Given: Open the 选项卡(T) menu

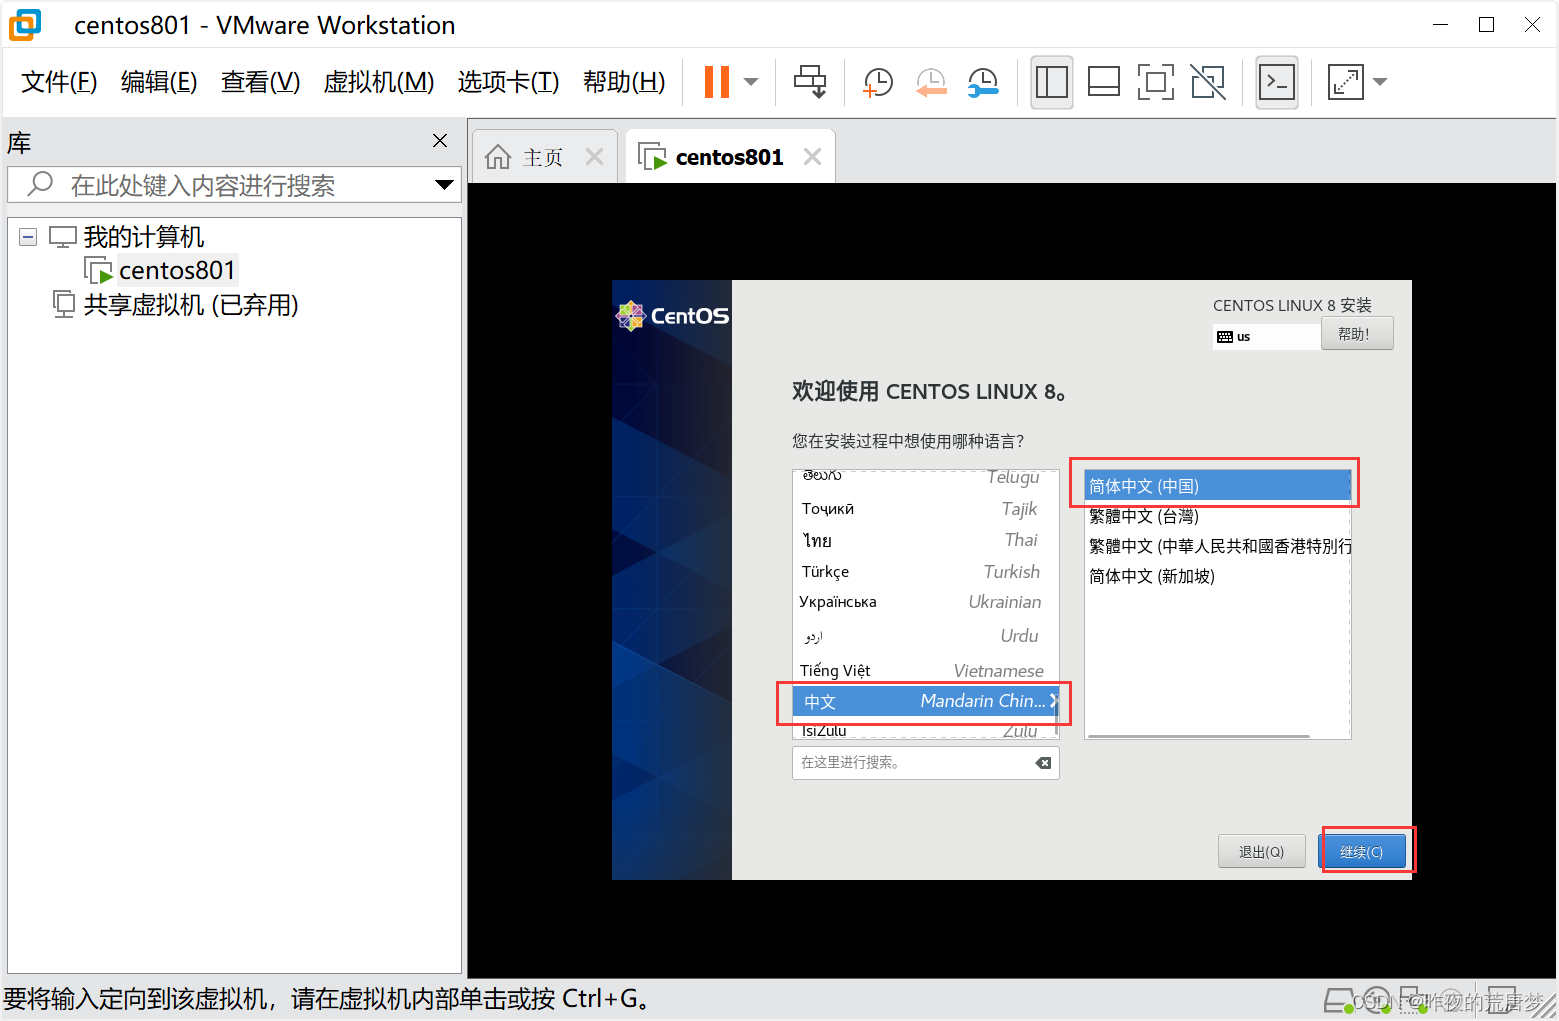Looking at the screenshot, I should click(508, 82).
